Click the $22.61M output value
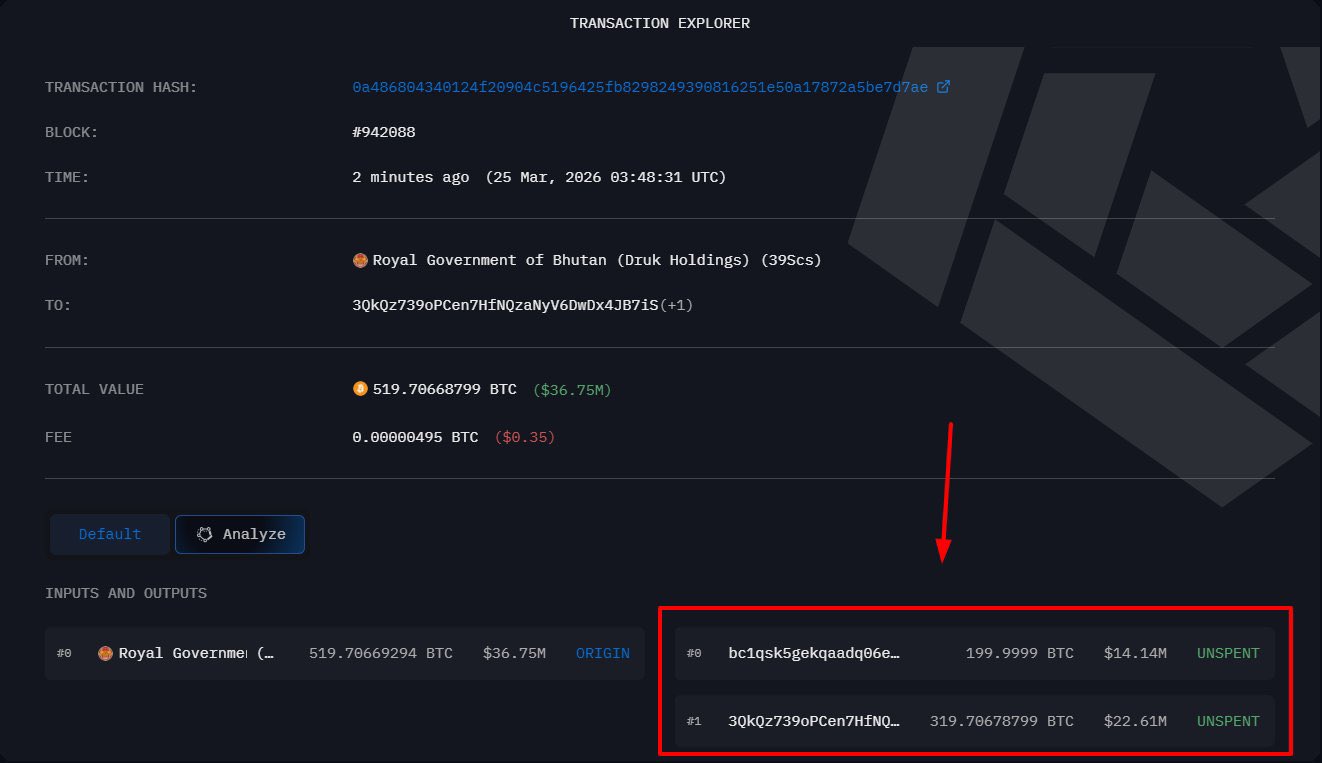The width and height of the screenshot is (1322, 763). click(x=1135, y=721)
